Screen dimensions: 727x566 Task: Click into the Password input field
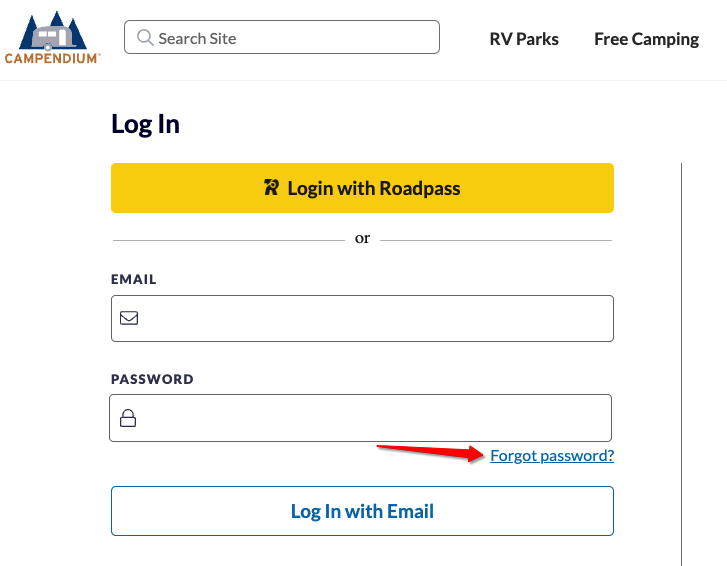[361, 418]
